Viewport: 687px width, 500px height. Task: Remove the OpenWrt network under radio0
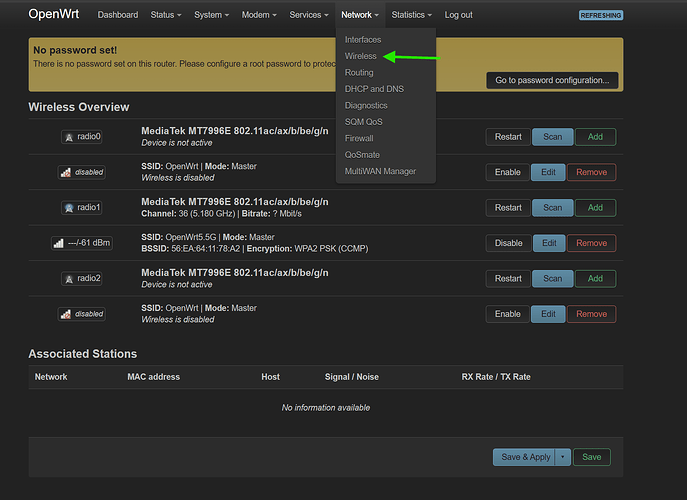(x=591, y=172)
